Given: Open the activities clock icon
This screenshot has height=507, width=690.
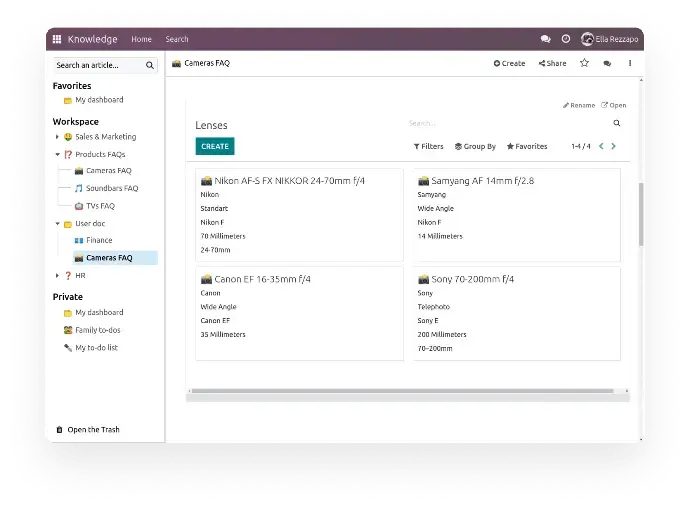Looking at the screenshot, I should [x=565, y=39].
